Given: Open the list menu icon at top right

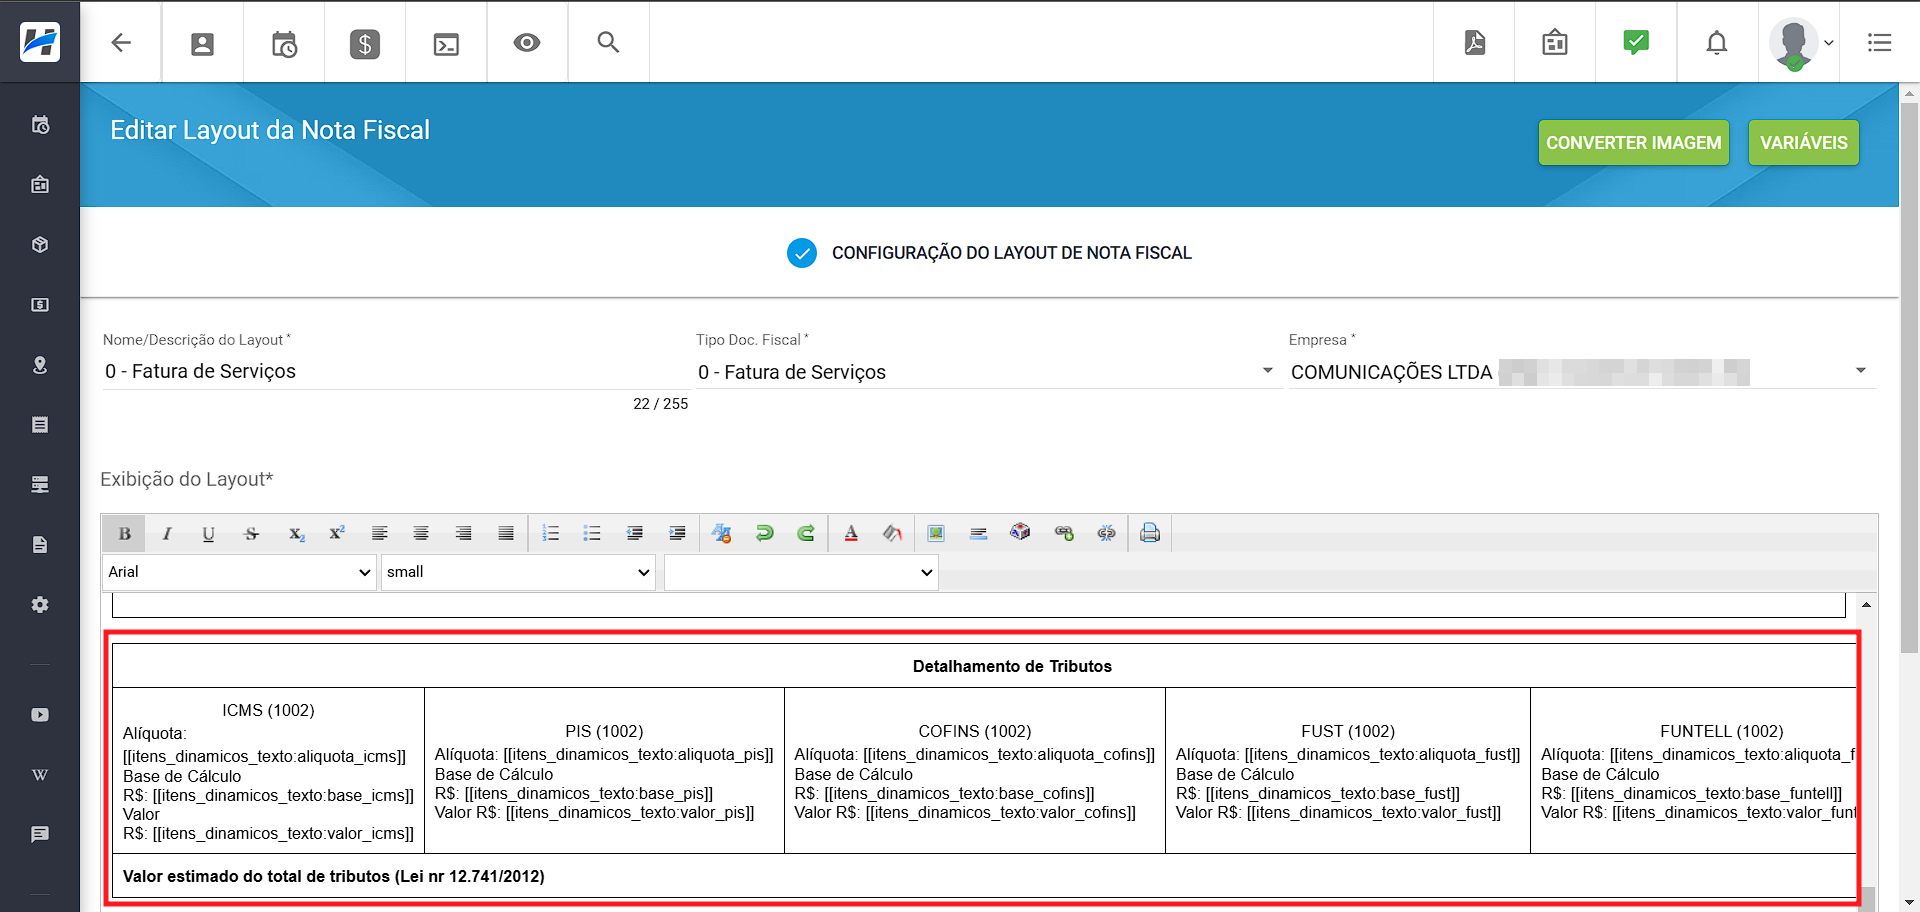Looking at the screenshot, I should click(x=1879, y=43).
